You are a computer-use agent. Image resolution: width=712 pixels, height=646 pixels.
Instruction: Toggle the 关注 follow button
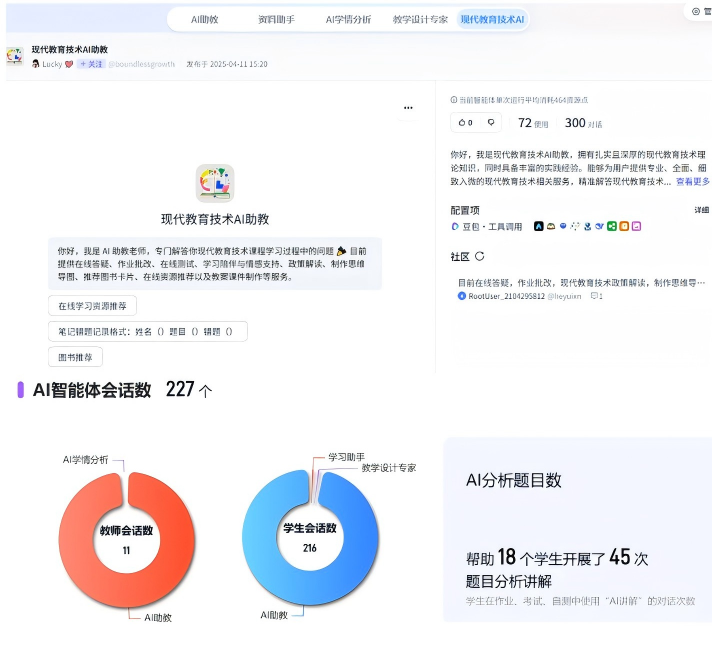pos(91,63)
